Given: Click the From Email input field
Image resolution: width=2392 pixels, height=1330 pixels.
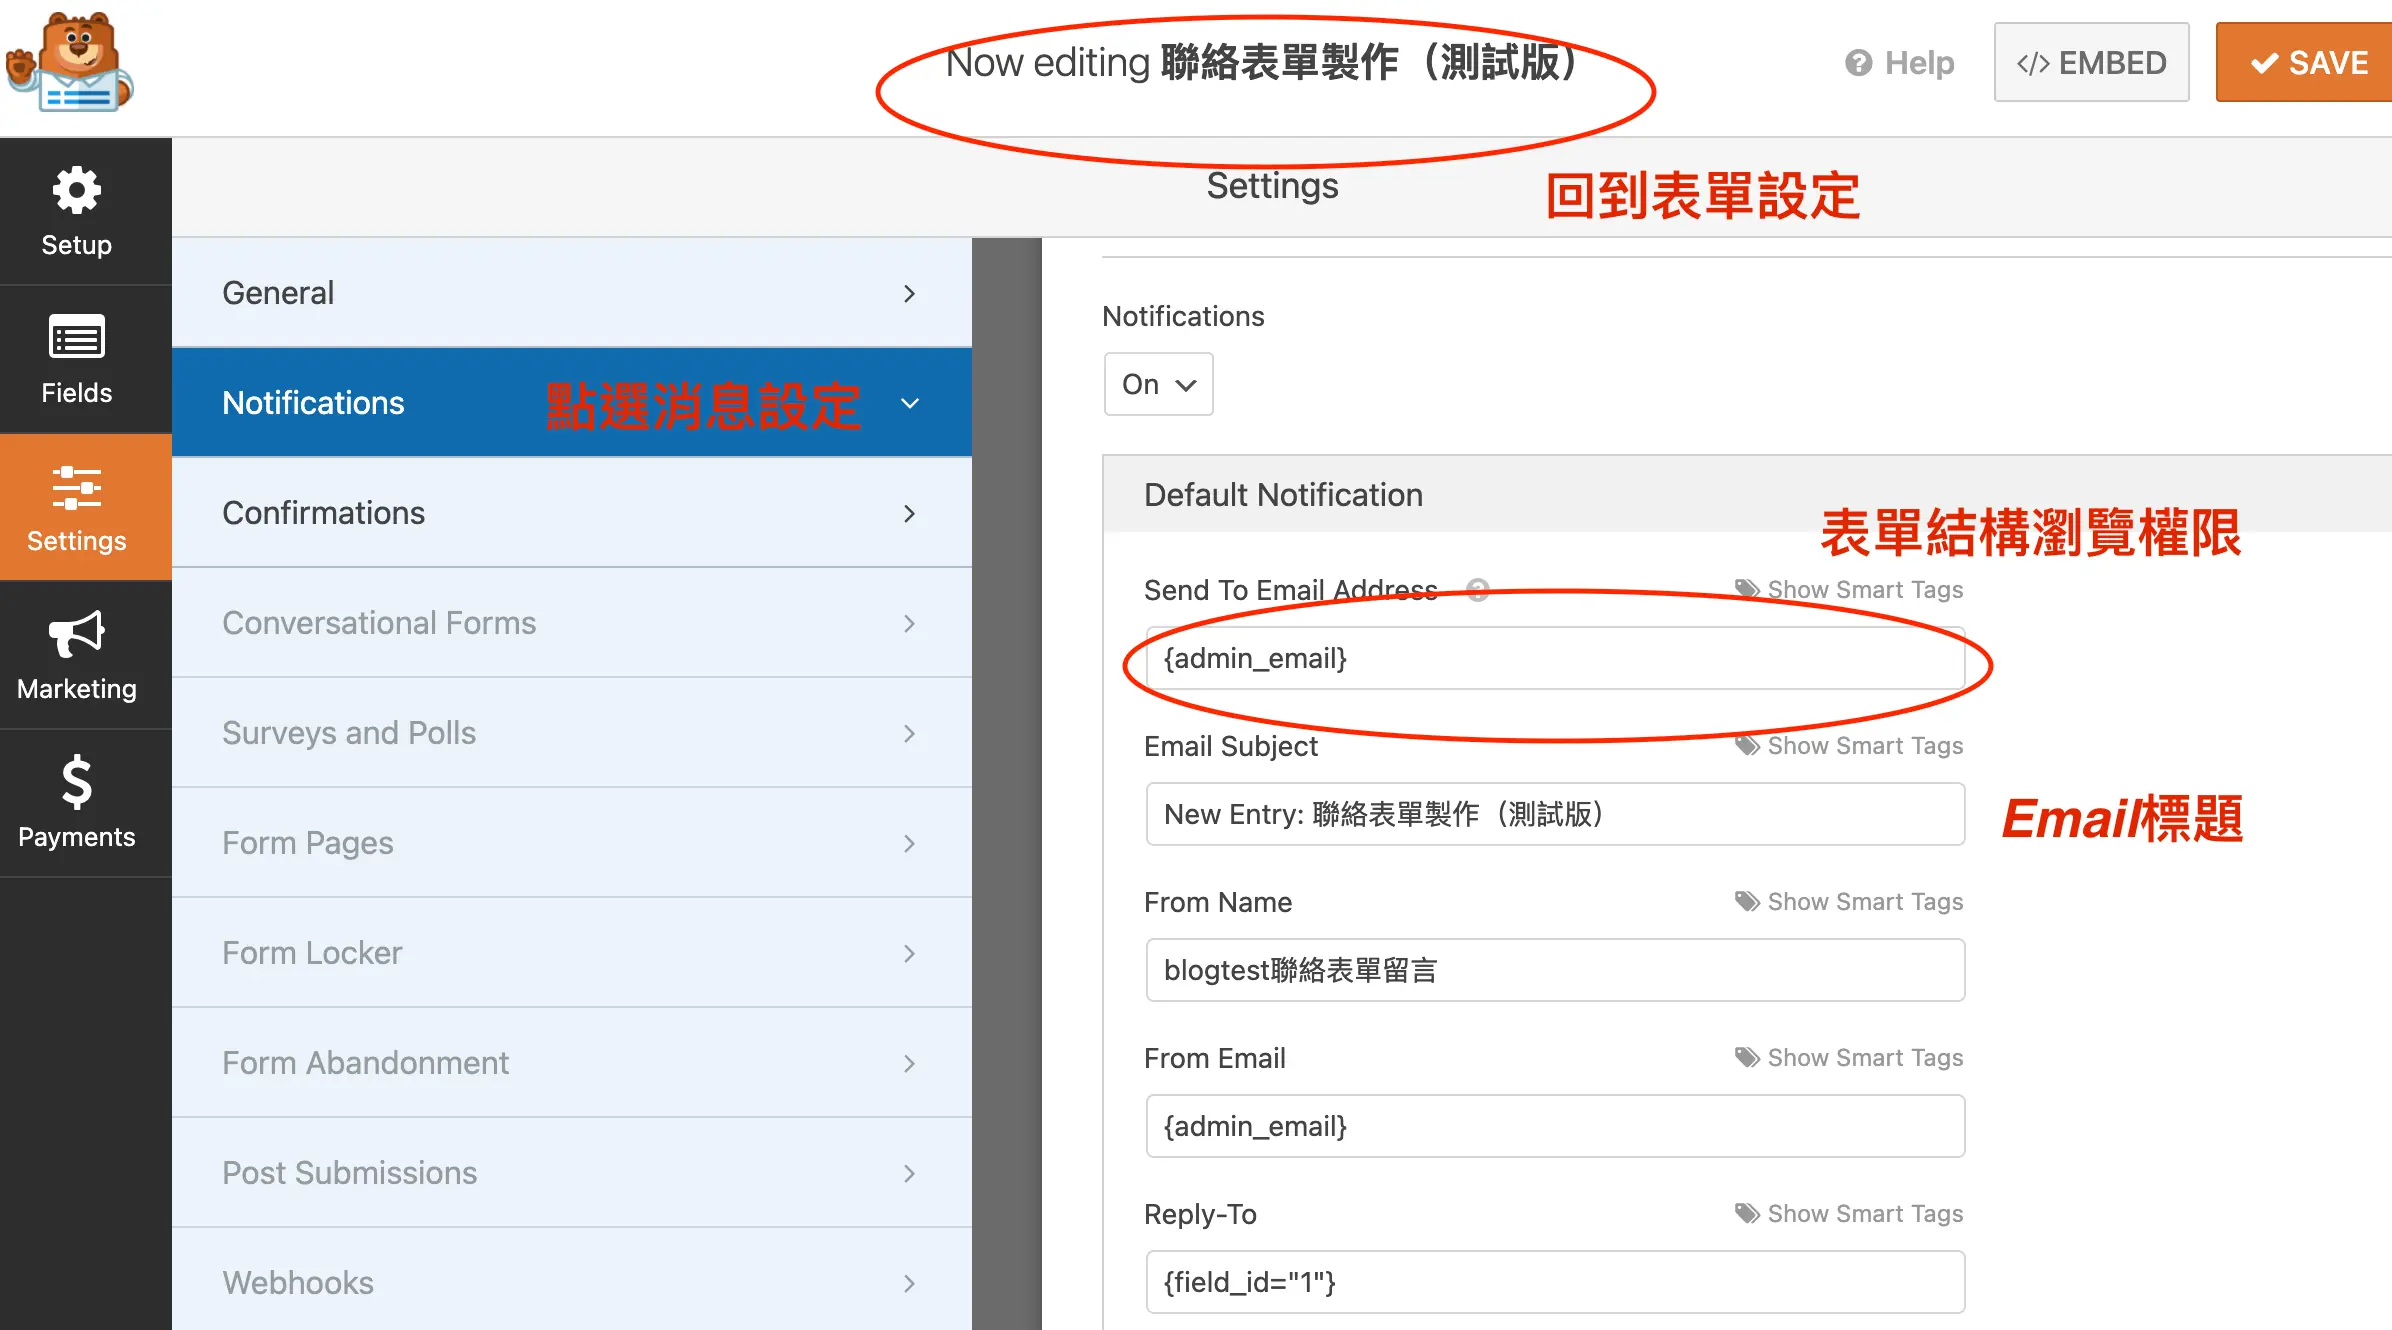Looking at the screenshot, I should click(1555, 1126).
